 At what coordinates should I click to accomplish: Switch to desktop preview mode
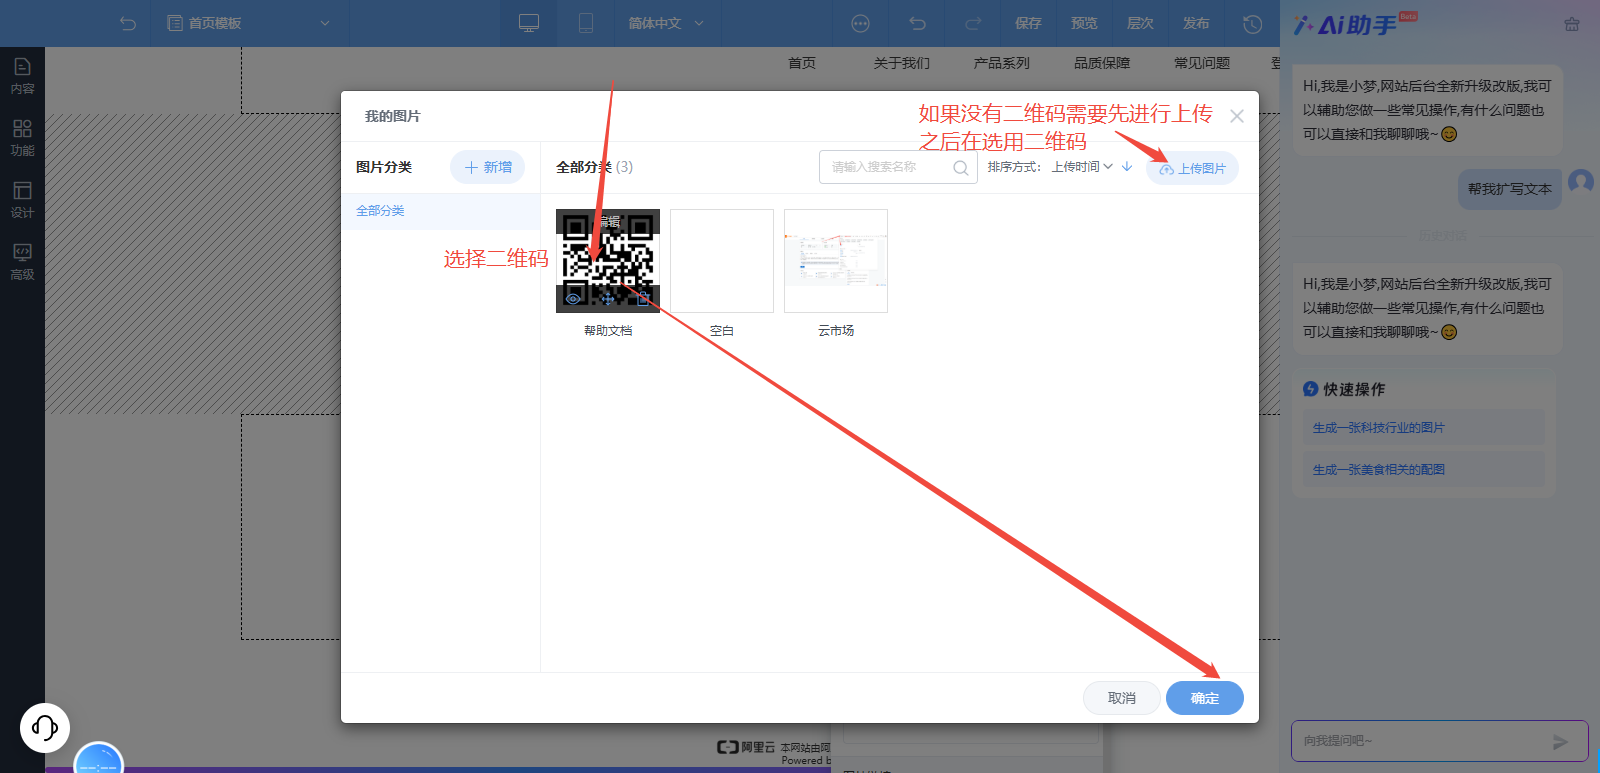(529, 23)
